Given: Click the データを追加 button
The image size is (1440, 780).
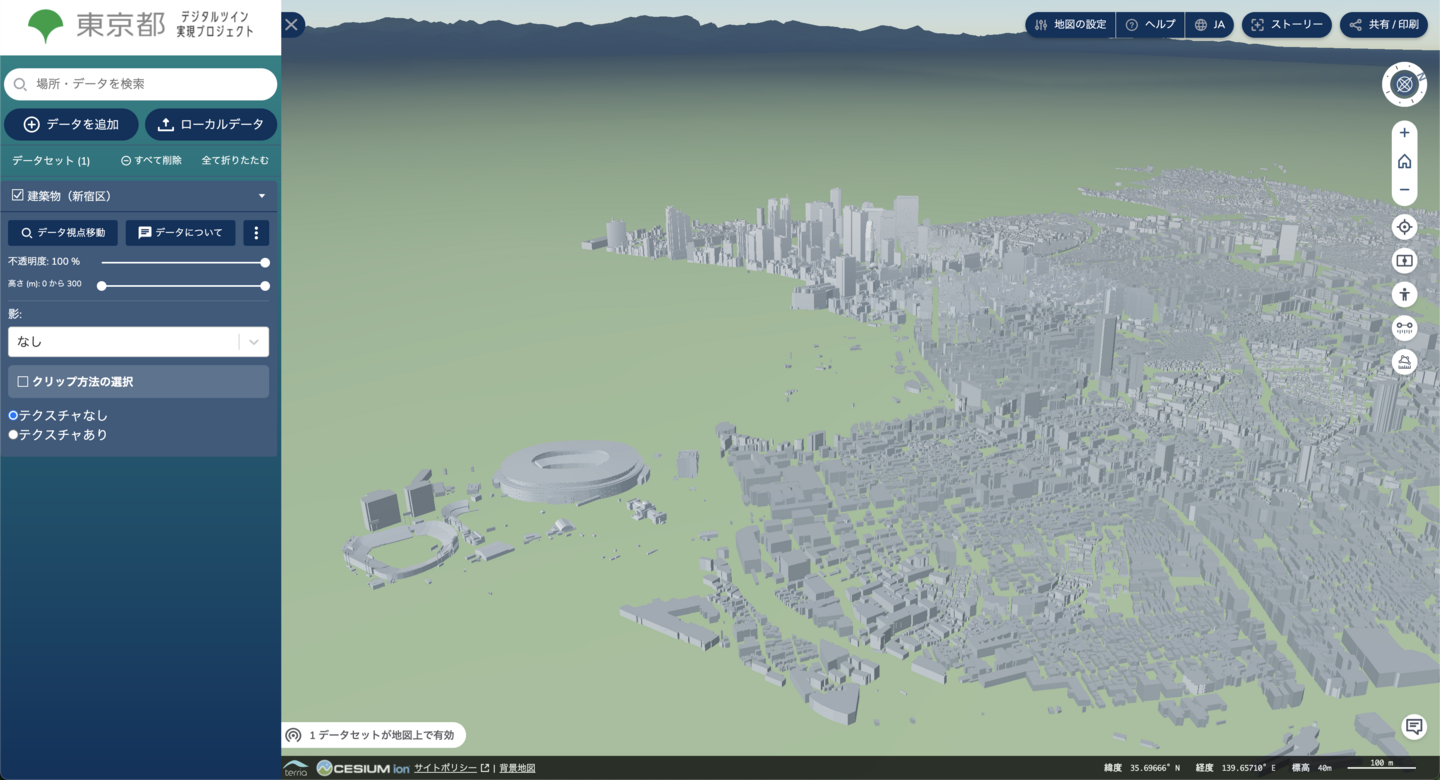Looking at the screenshot, I should (x=71, y=125).
